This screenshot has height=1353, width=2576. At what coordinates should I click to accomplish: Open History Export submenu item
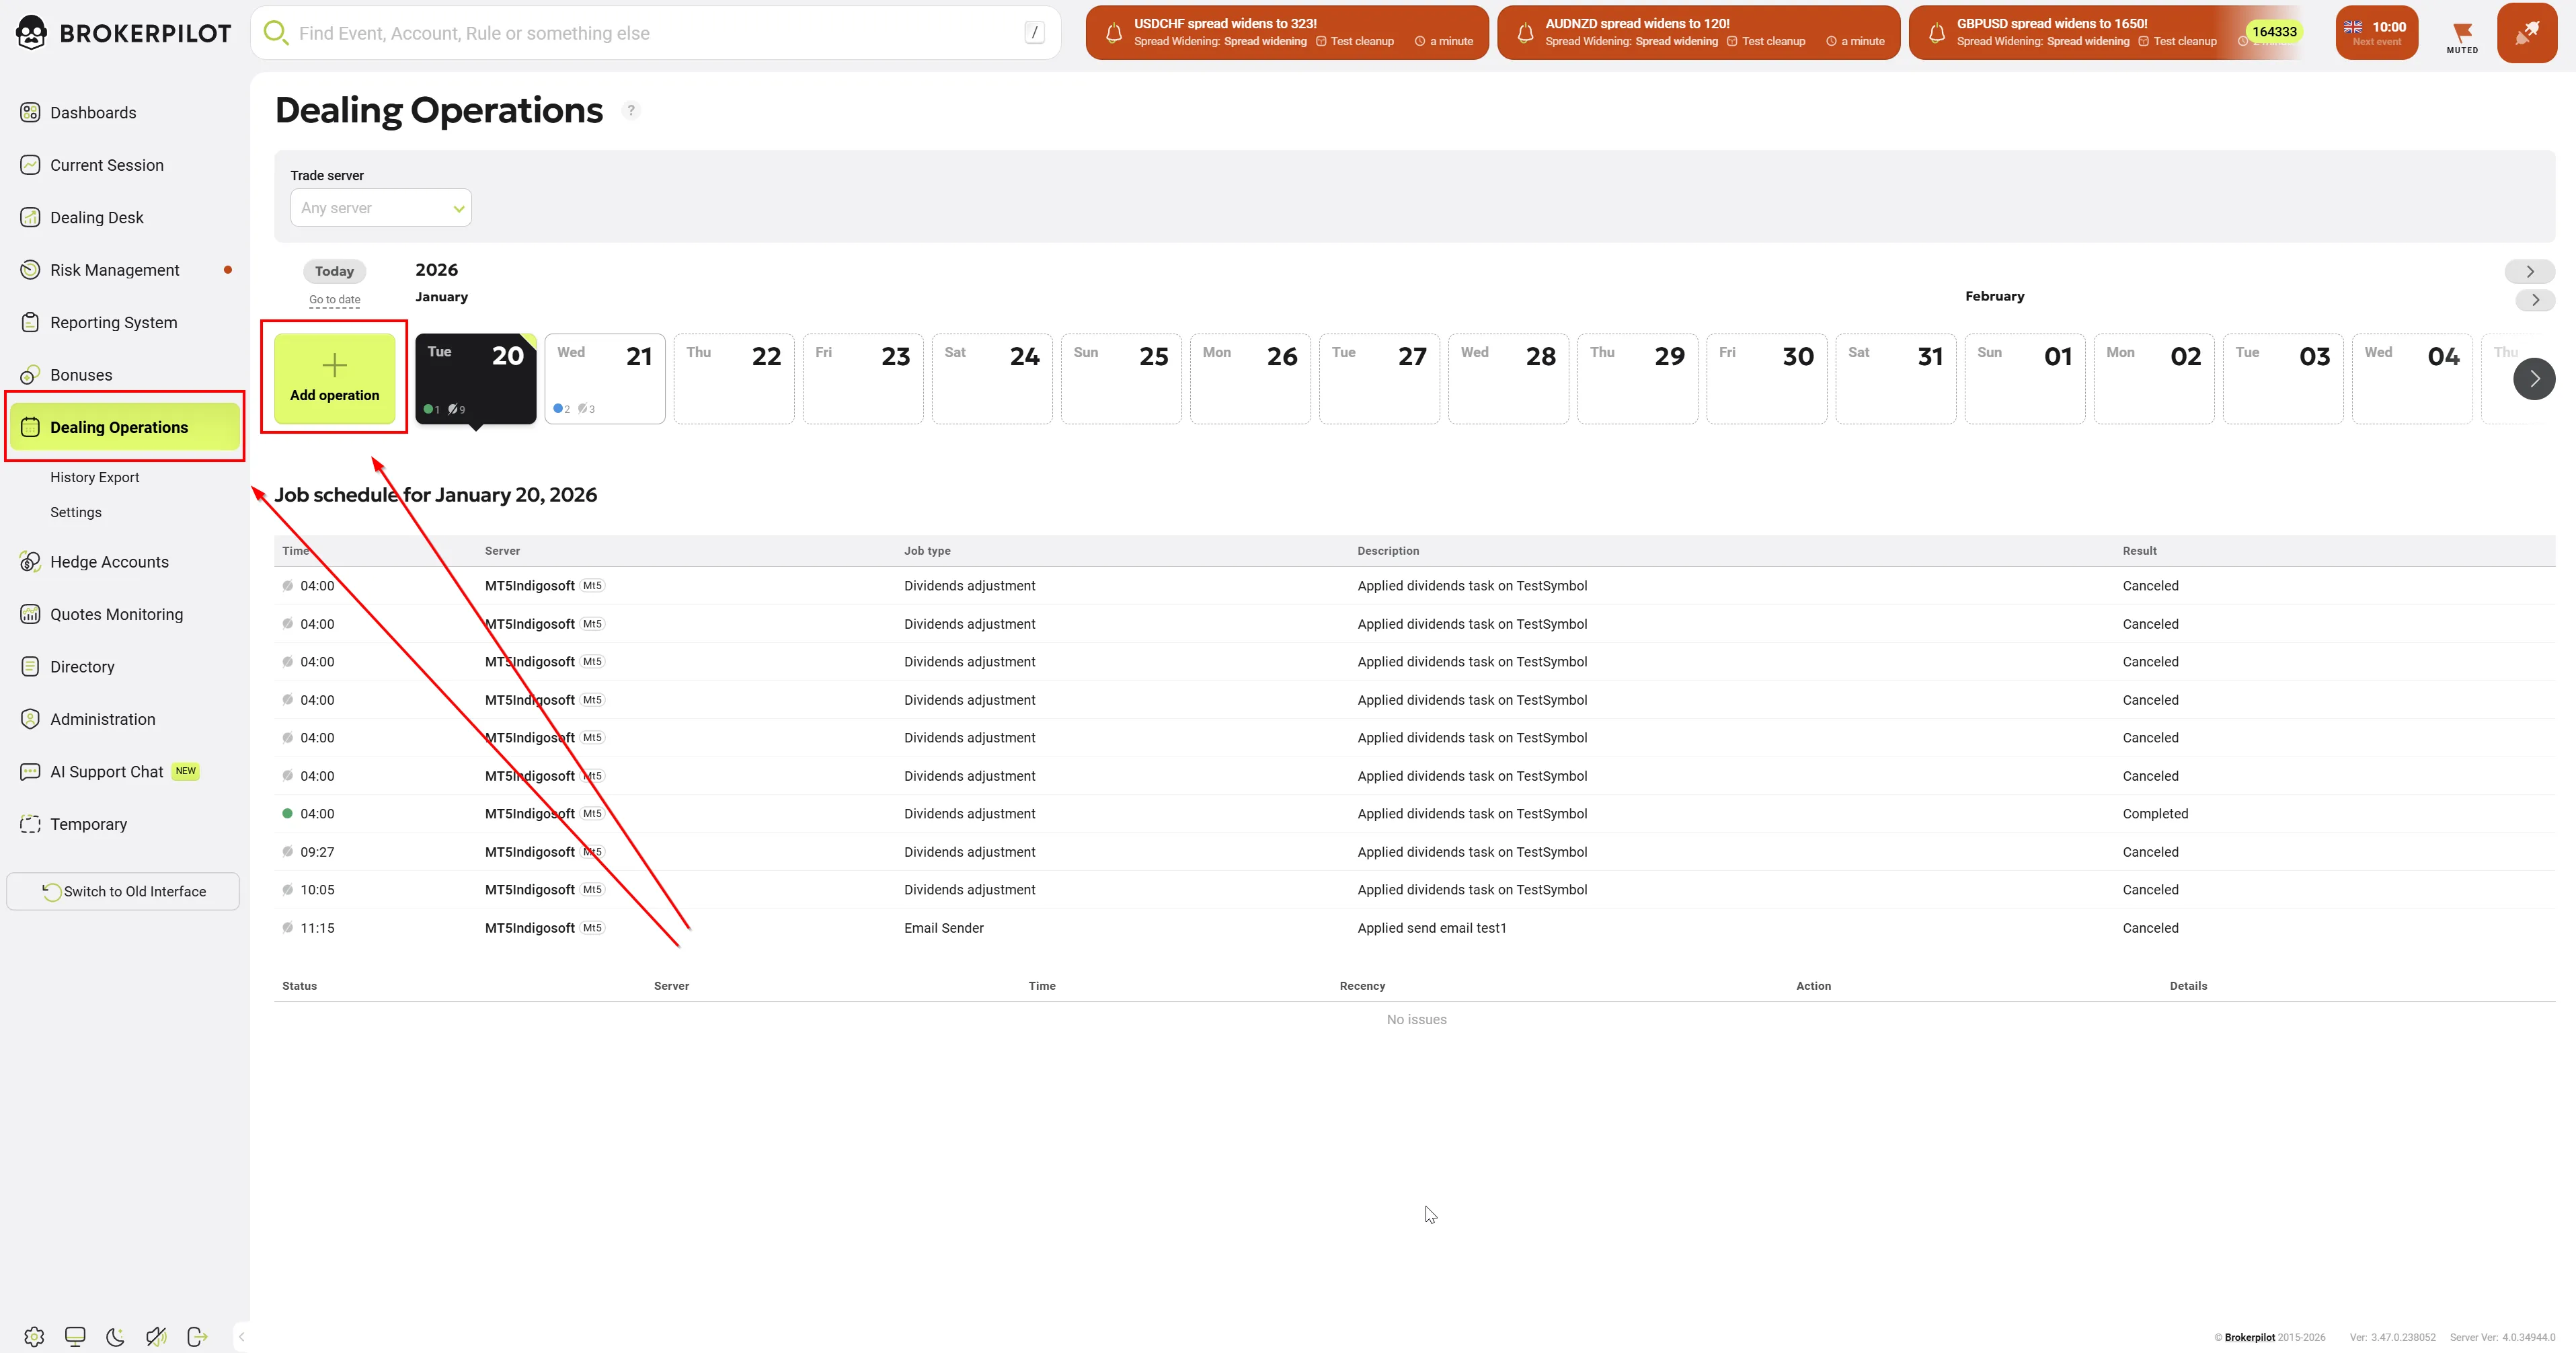point(95,477)
